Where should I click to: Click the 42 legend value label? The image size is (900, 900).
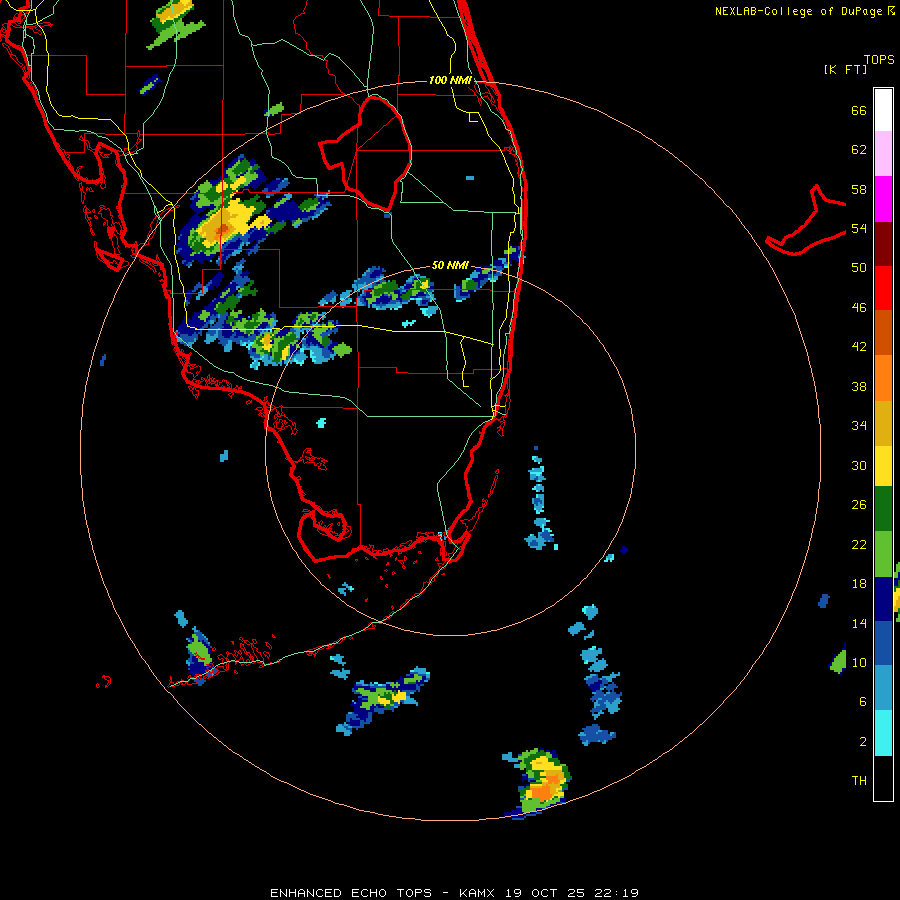point(859,347)
